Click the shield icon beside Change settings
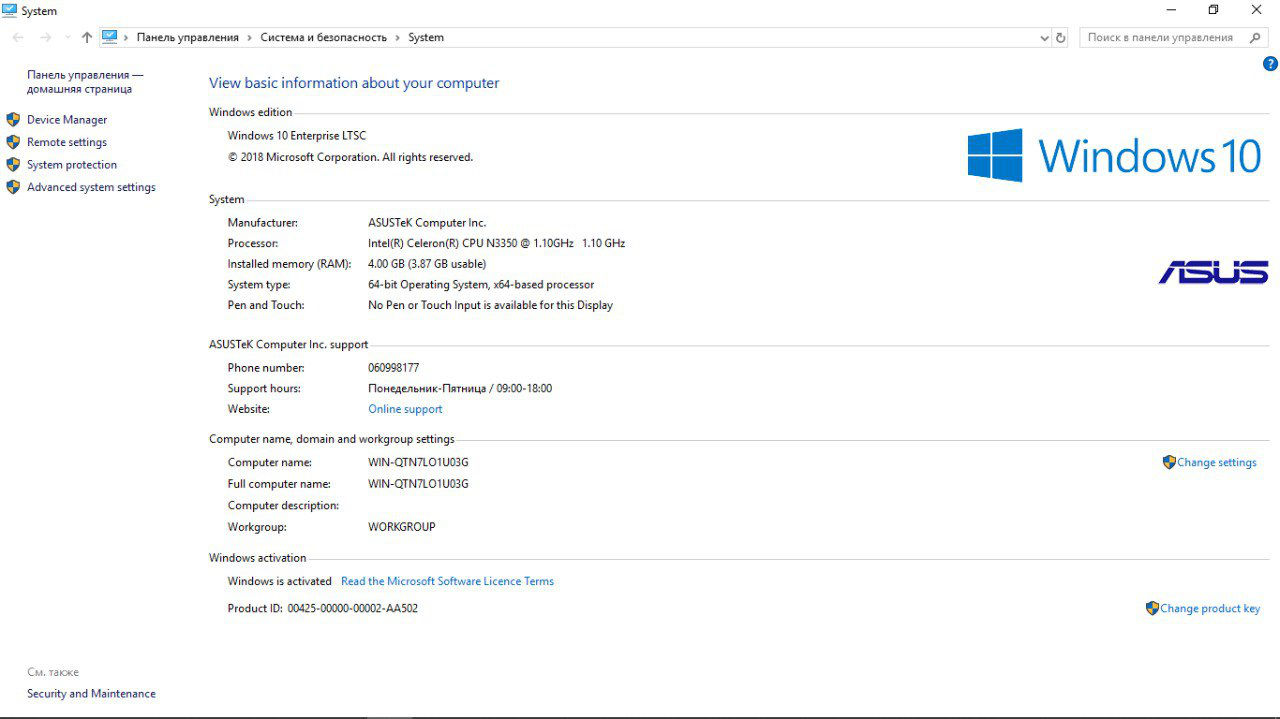The height and width of the screenshot is (719, 1280). [1168, 462]
